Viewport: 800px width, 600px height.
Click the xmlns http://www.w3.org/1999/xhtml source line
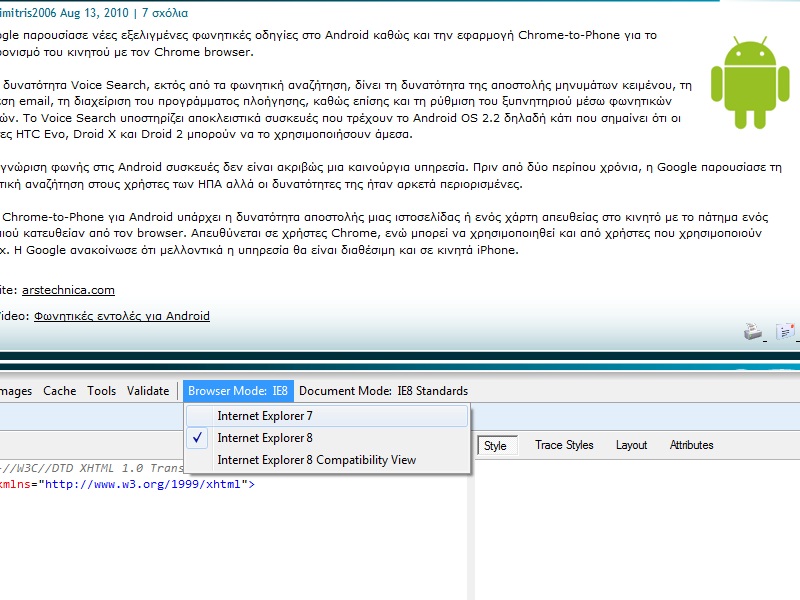click(x=128, y=484)
